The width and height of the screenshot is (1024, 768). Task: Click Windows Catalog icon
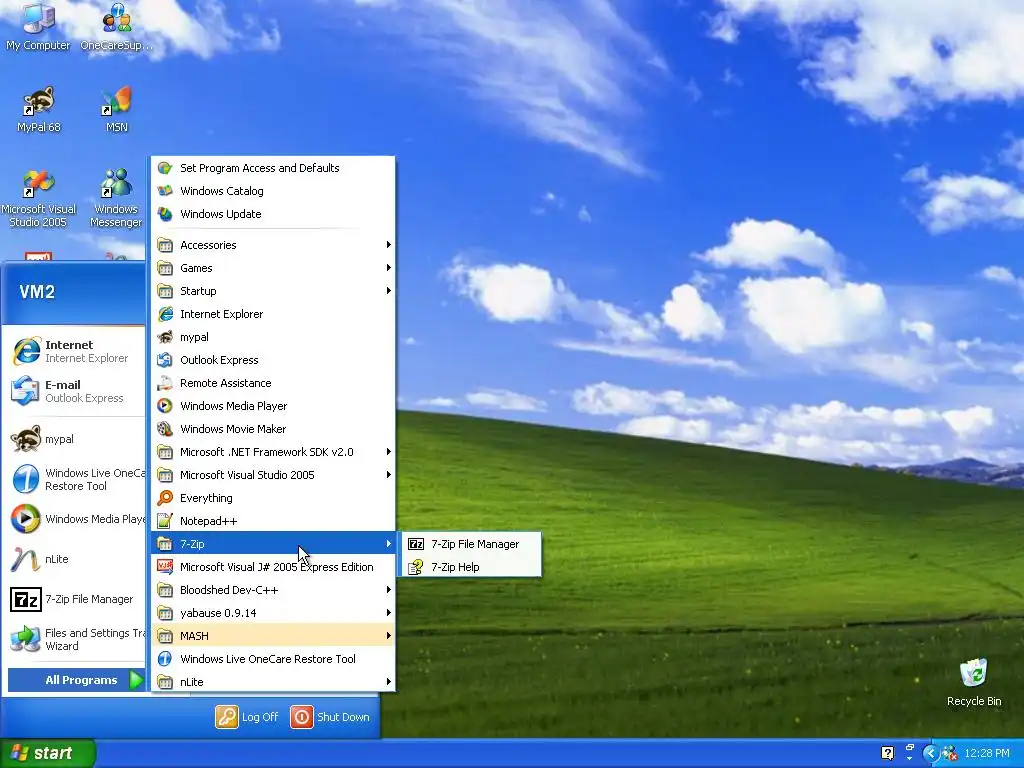(165, 191)
